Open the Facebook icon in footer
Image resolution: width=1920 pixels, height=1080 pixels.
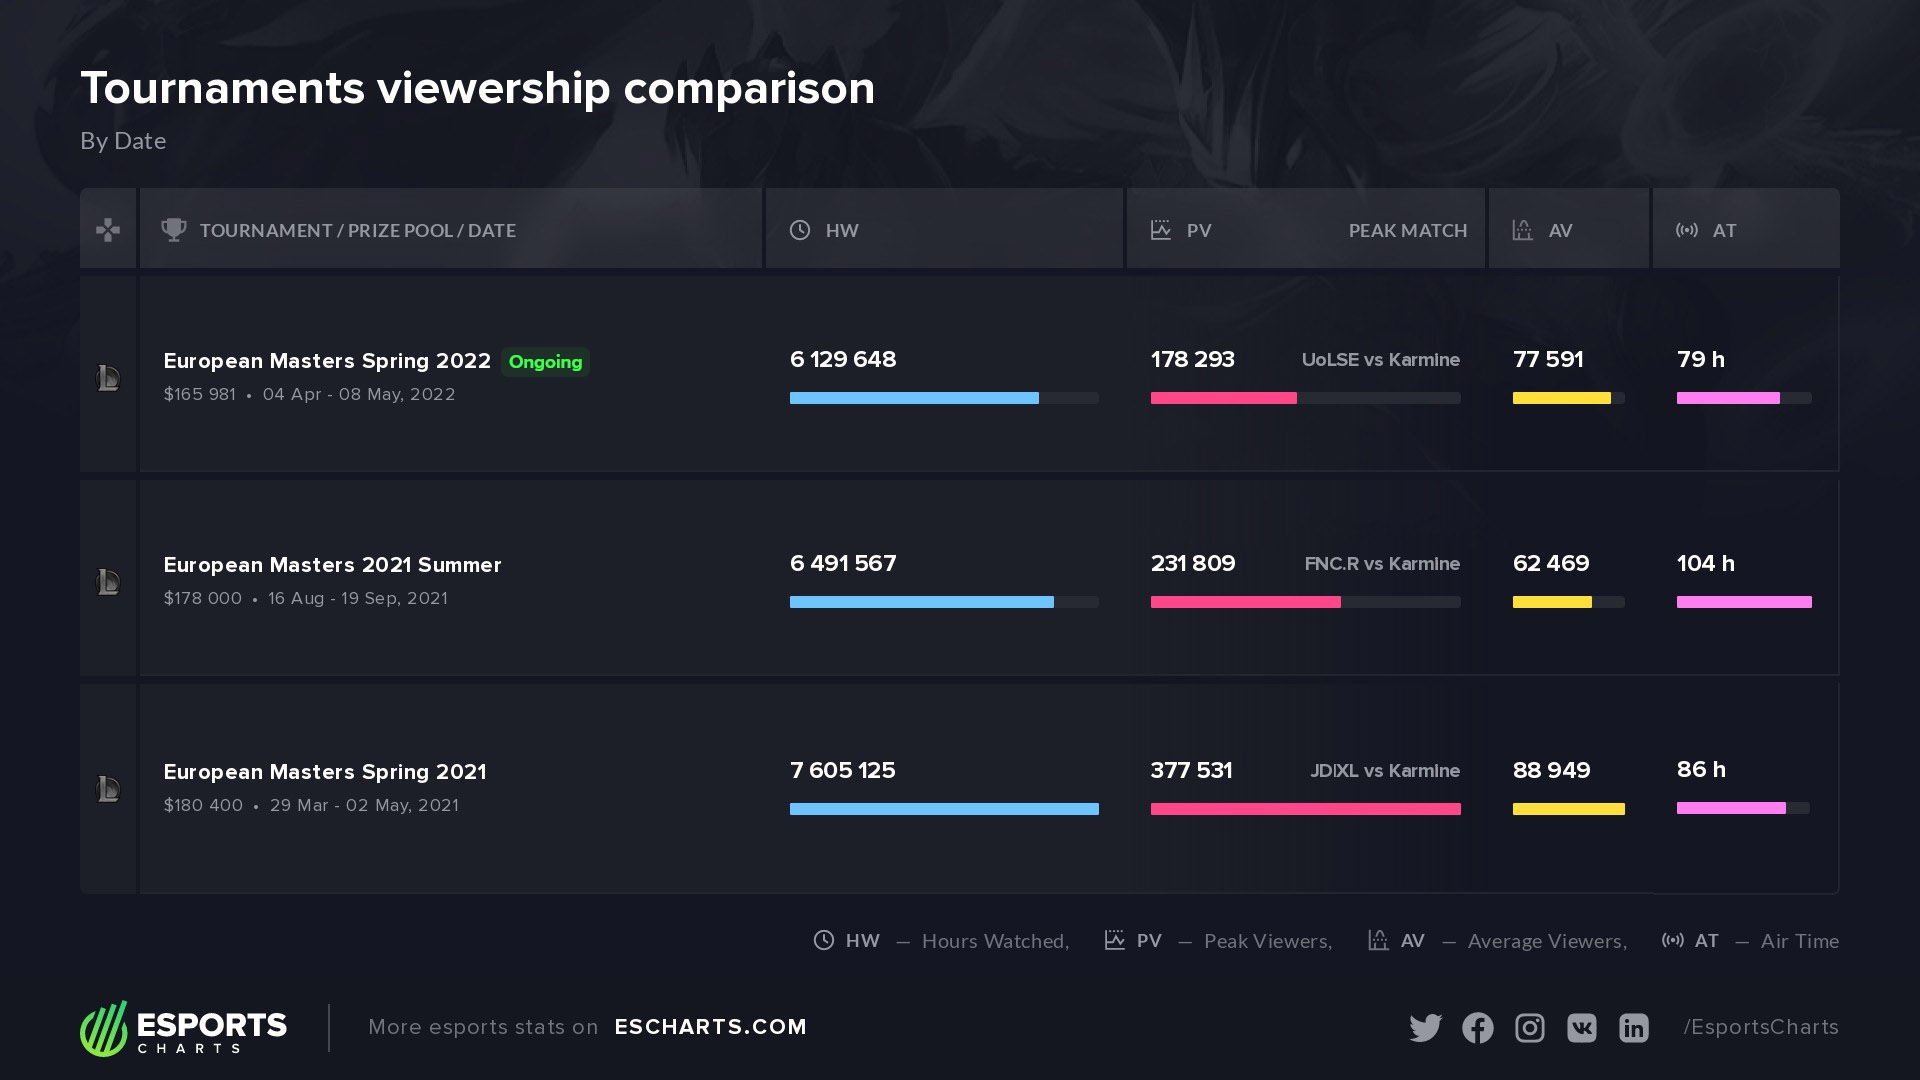(1477, 1028)
